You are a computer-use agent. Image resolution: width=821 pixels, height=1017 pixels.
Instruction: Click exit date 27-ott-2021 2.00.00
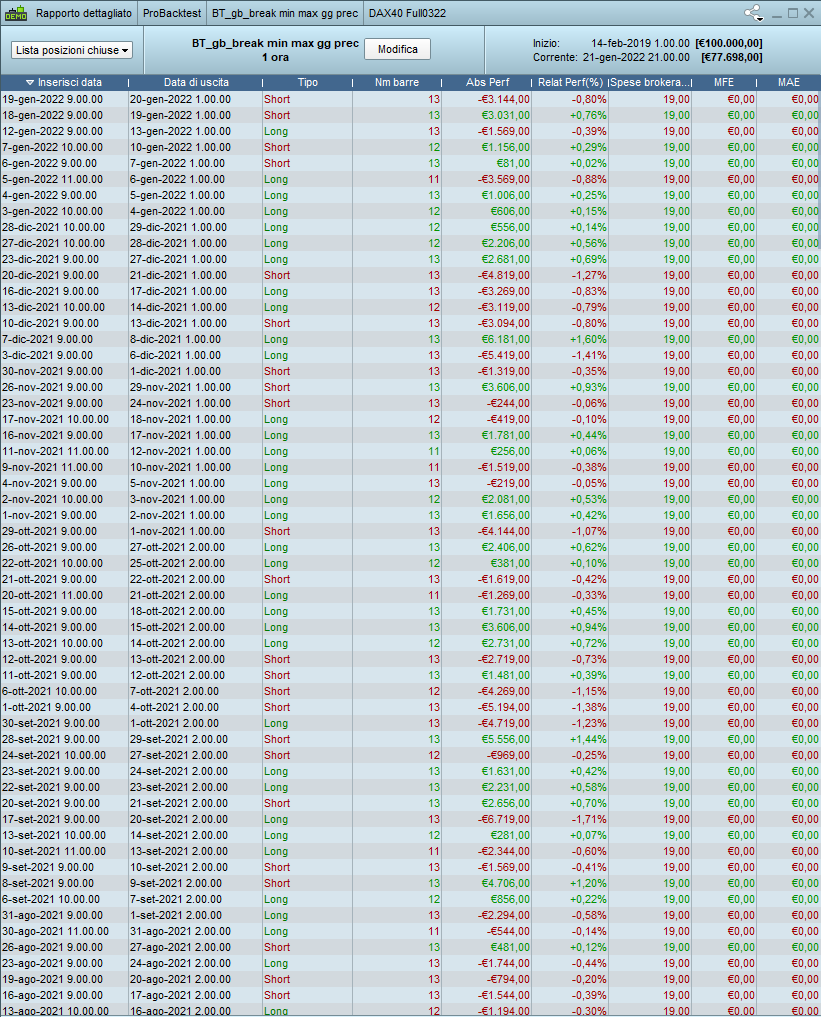(178, 547)
